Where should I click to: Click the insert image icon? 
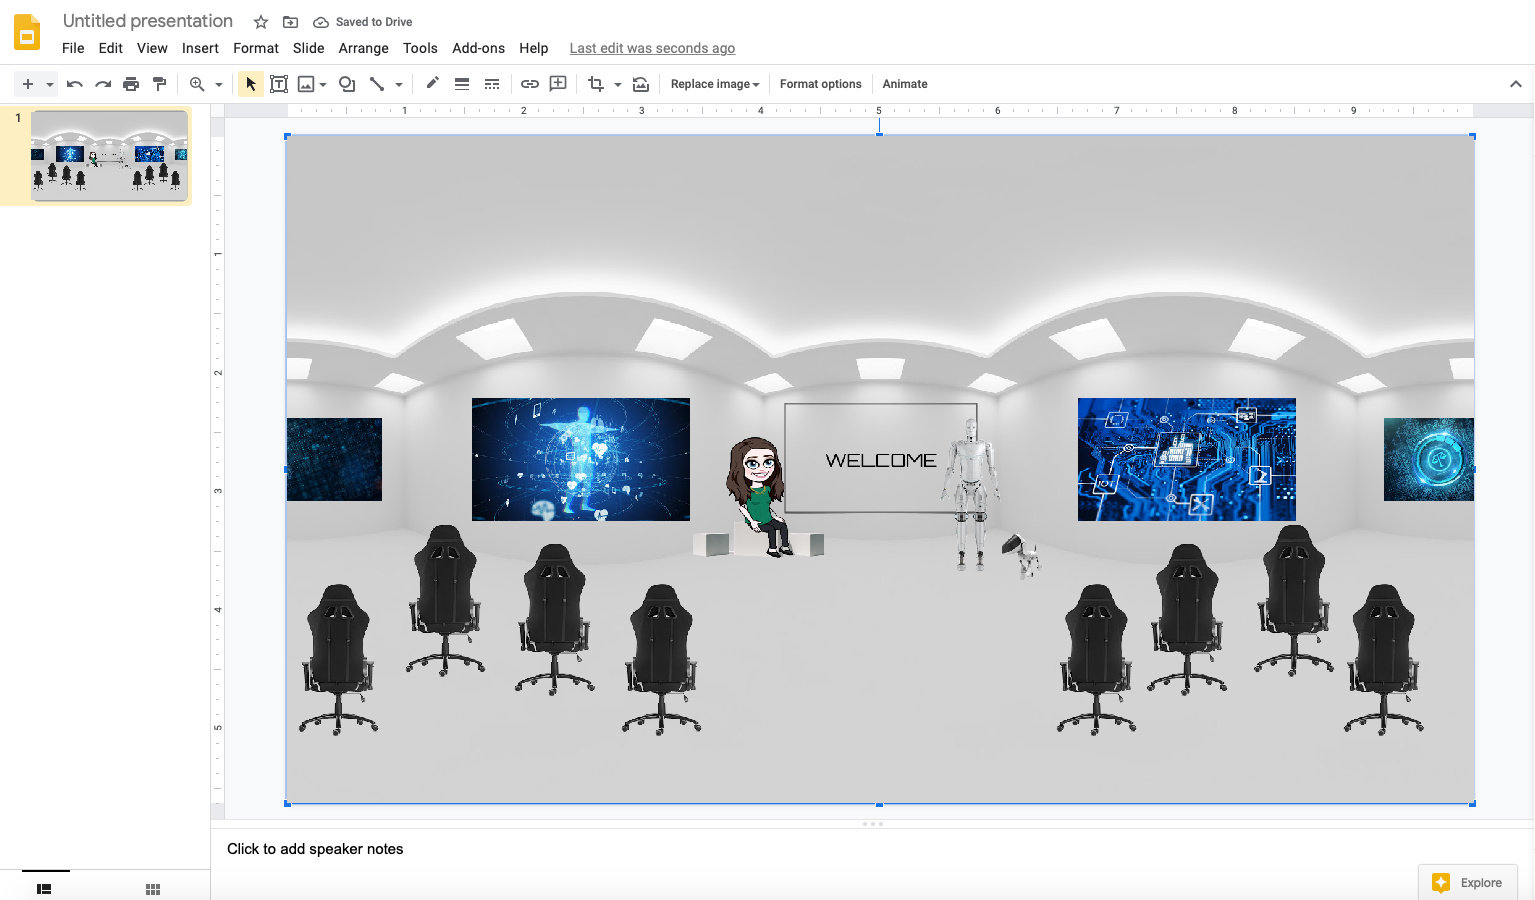click(x=307, y=83)
